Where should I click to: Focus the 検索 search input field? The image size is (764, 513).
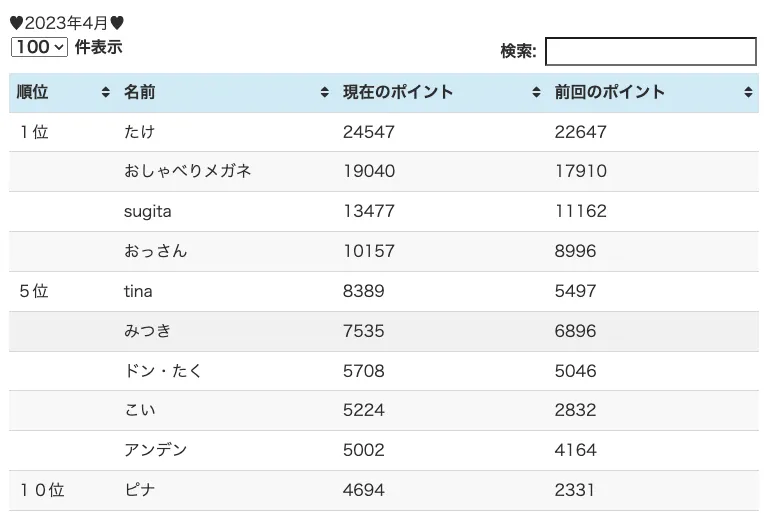pos(650,51)
